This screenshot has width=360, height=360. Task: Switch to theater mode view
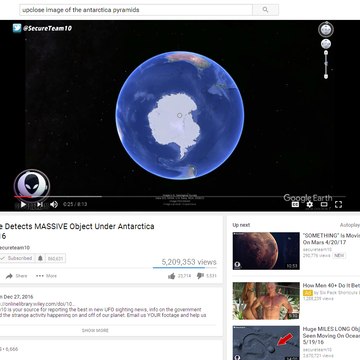pyautogui.click(x=324, y=204)
